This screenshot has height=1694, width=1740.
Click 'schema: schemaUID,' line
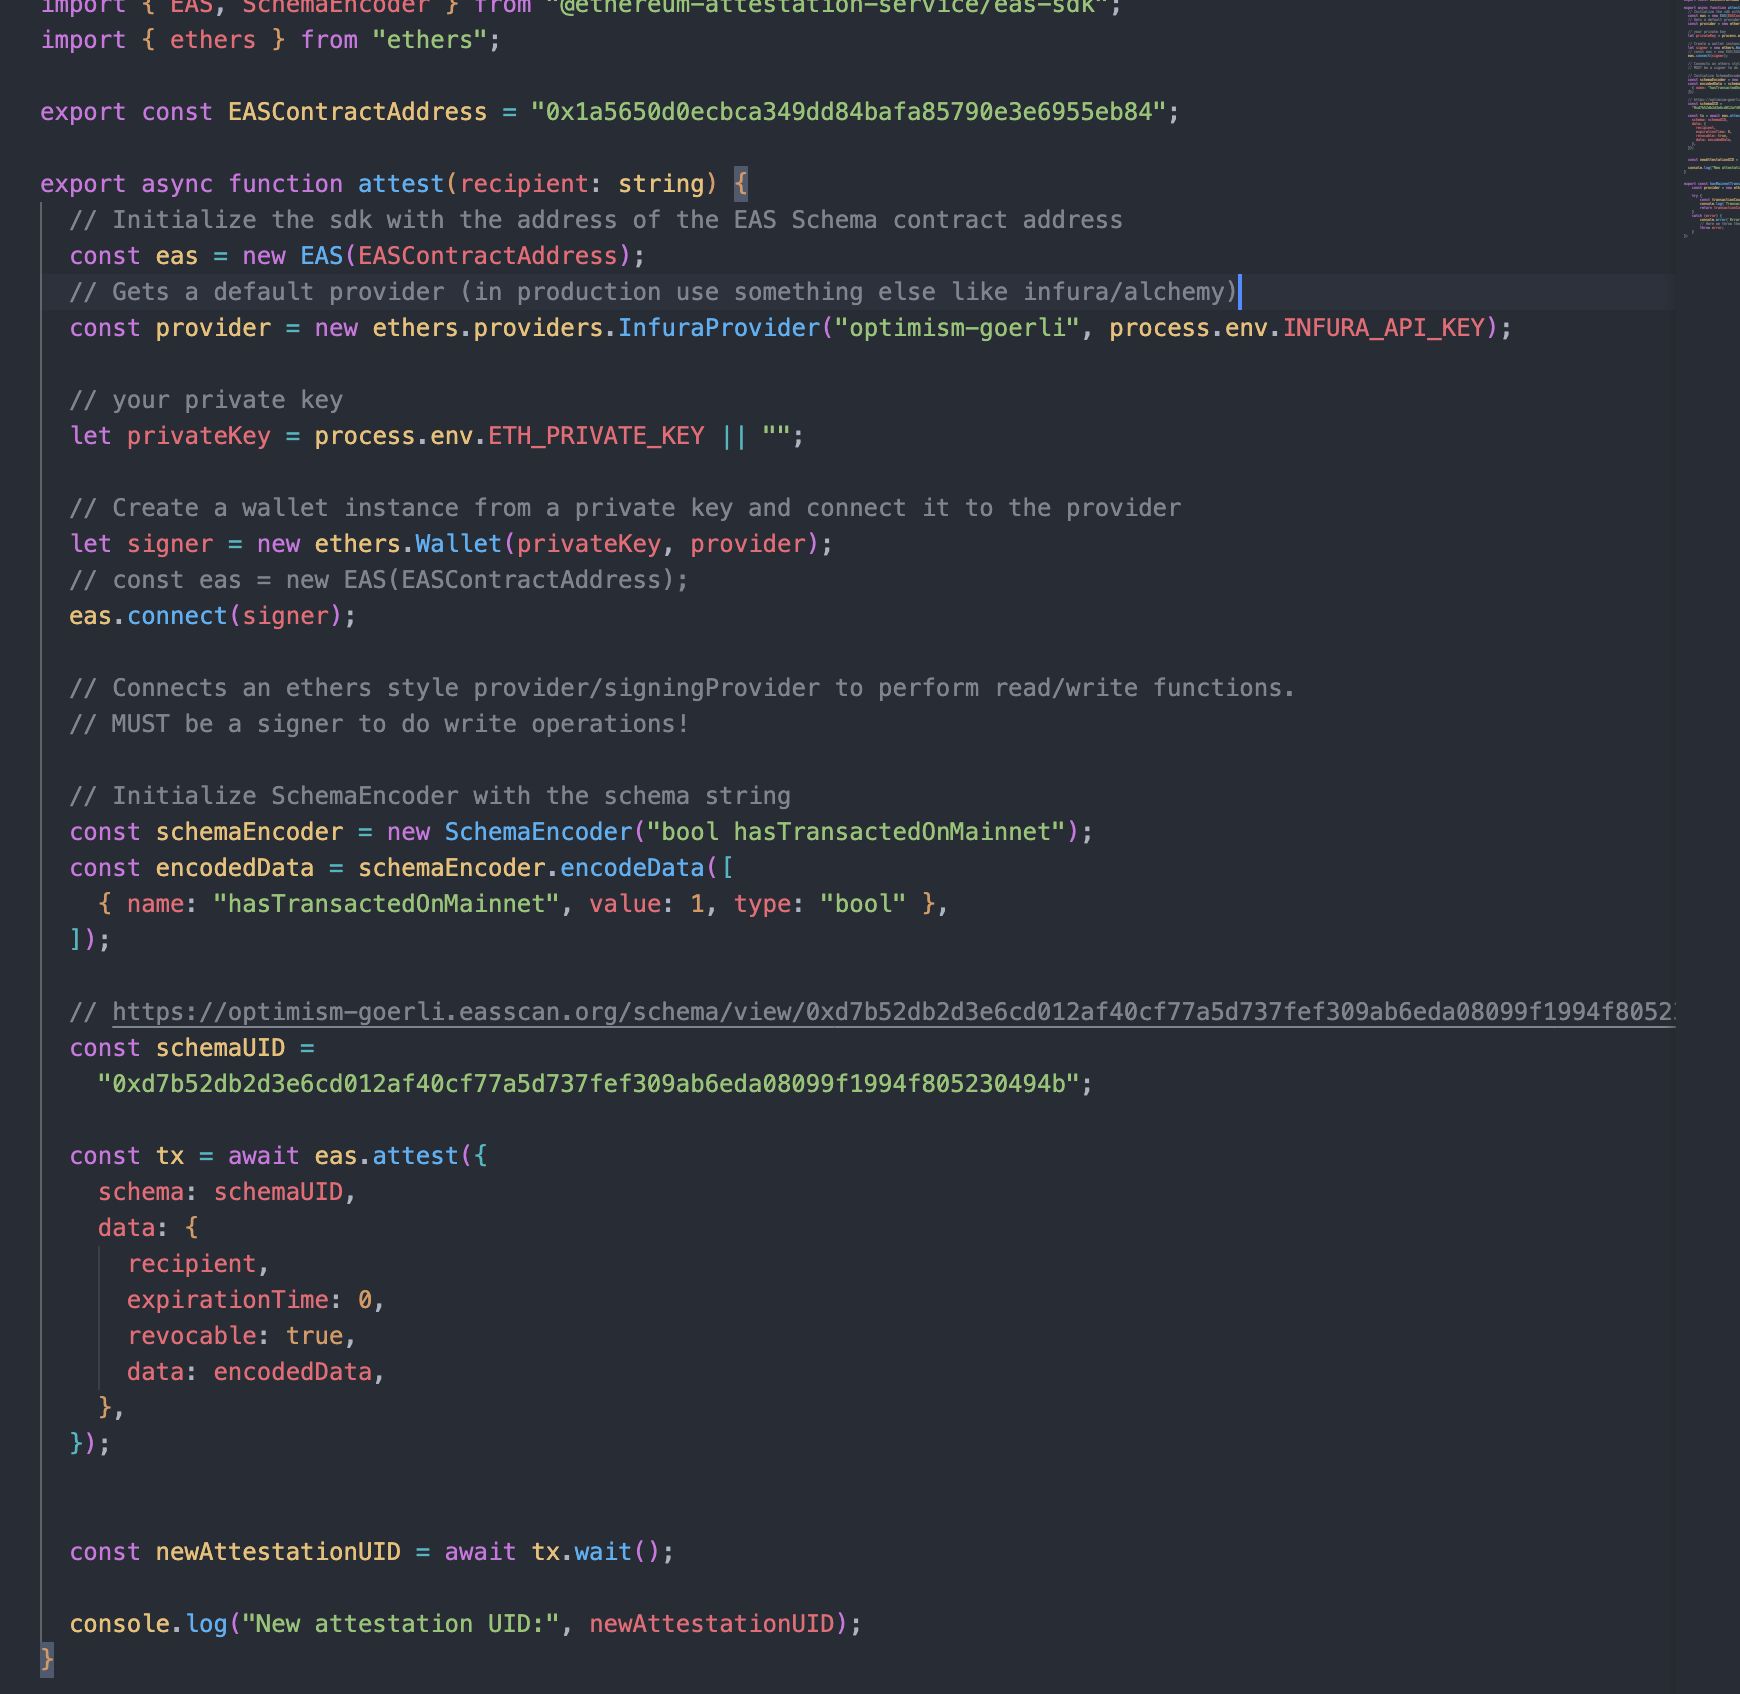227,1192
